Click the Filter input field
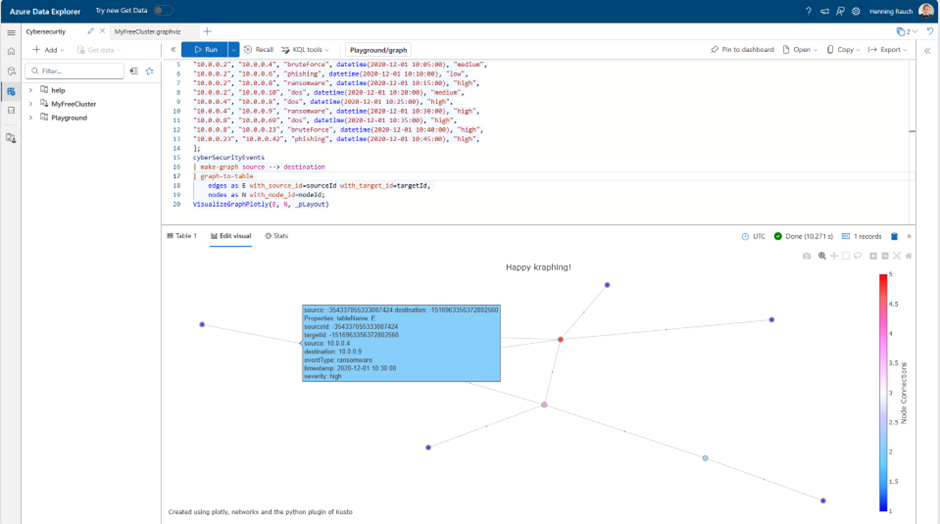940x524 pixels. (x=75, y=71)
